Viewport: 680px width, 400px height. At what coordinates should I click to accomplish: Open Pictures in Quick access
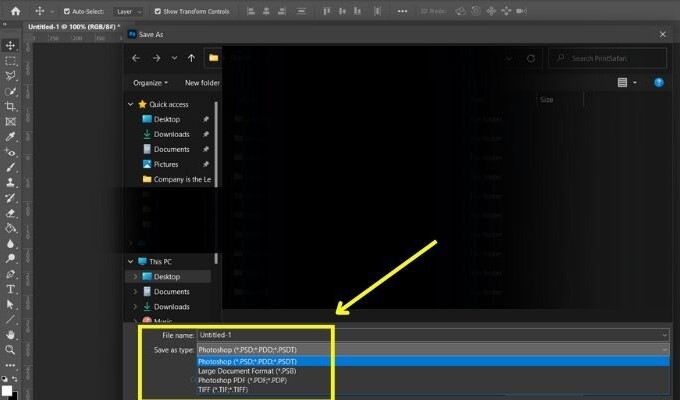pyautogui.click(x=166, y=164)
